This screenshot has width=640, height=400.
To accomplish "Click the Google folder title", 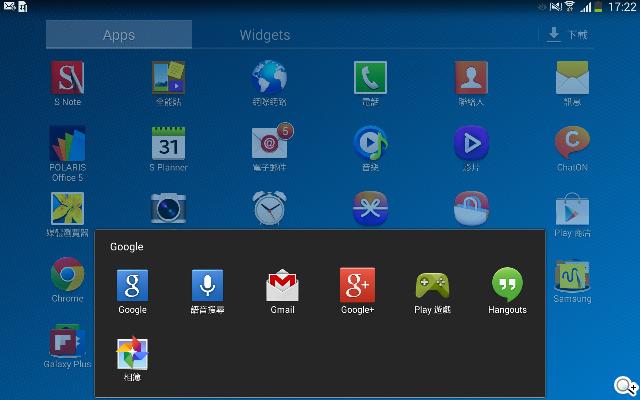I will (127, 246).
